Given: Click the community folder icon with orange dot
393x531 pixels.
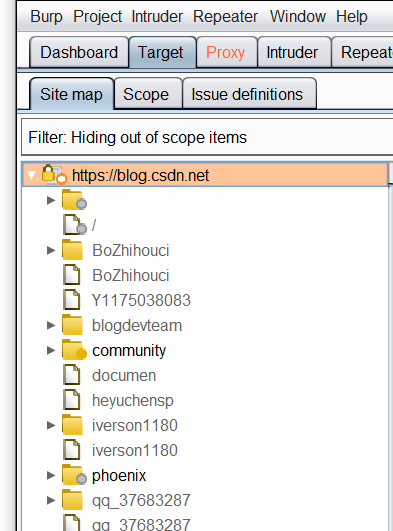Looking at the screenshot, I should [x=74, y=350].
